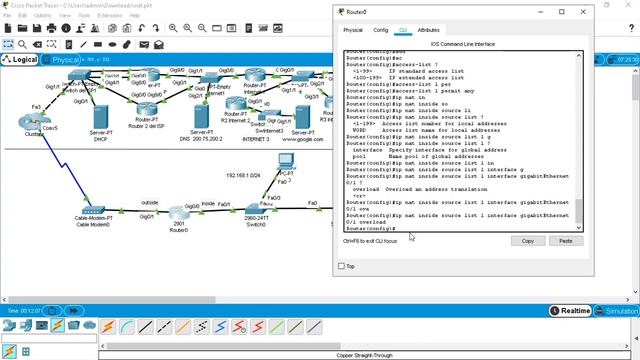The height and width of the screenshot is (360, 640).
Task: Select www.google.com server in workspace
Action: coord(302,118)
